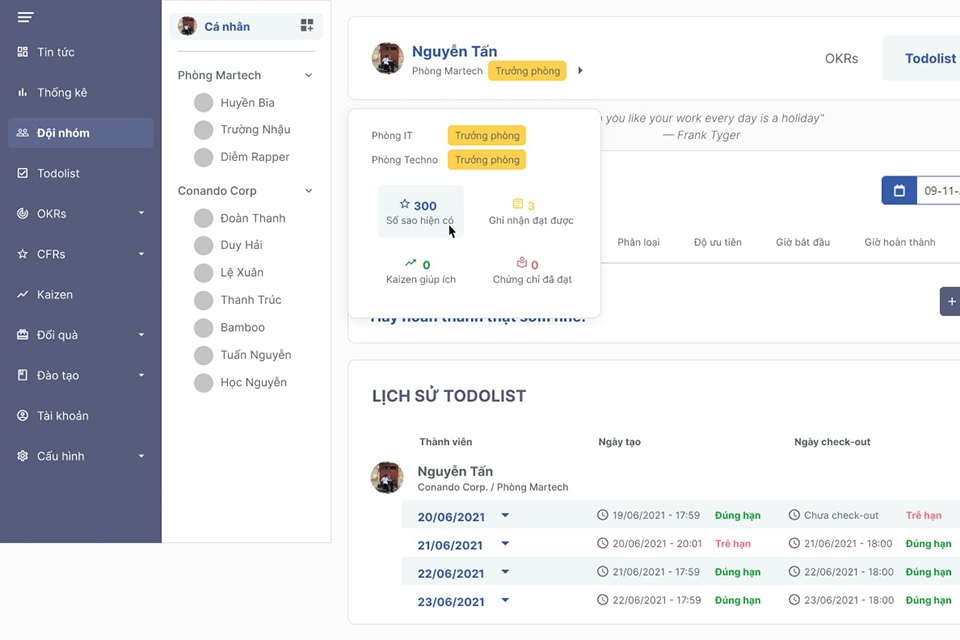Expand the 20/06/2021 history row
This screenshot has height=640, width=960.
(505, 515)
